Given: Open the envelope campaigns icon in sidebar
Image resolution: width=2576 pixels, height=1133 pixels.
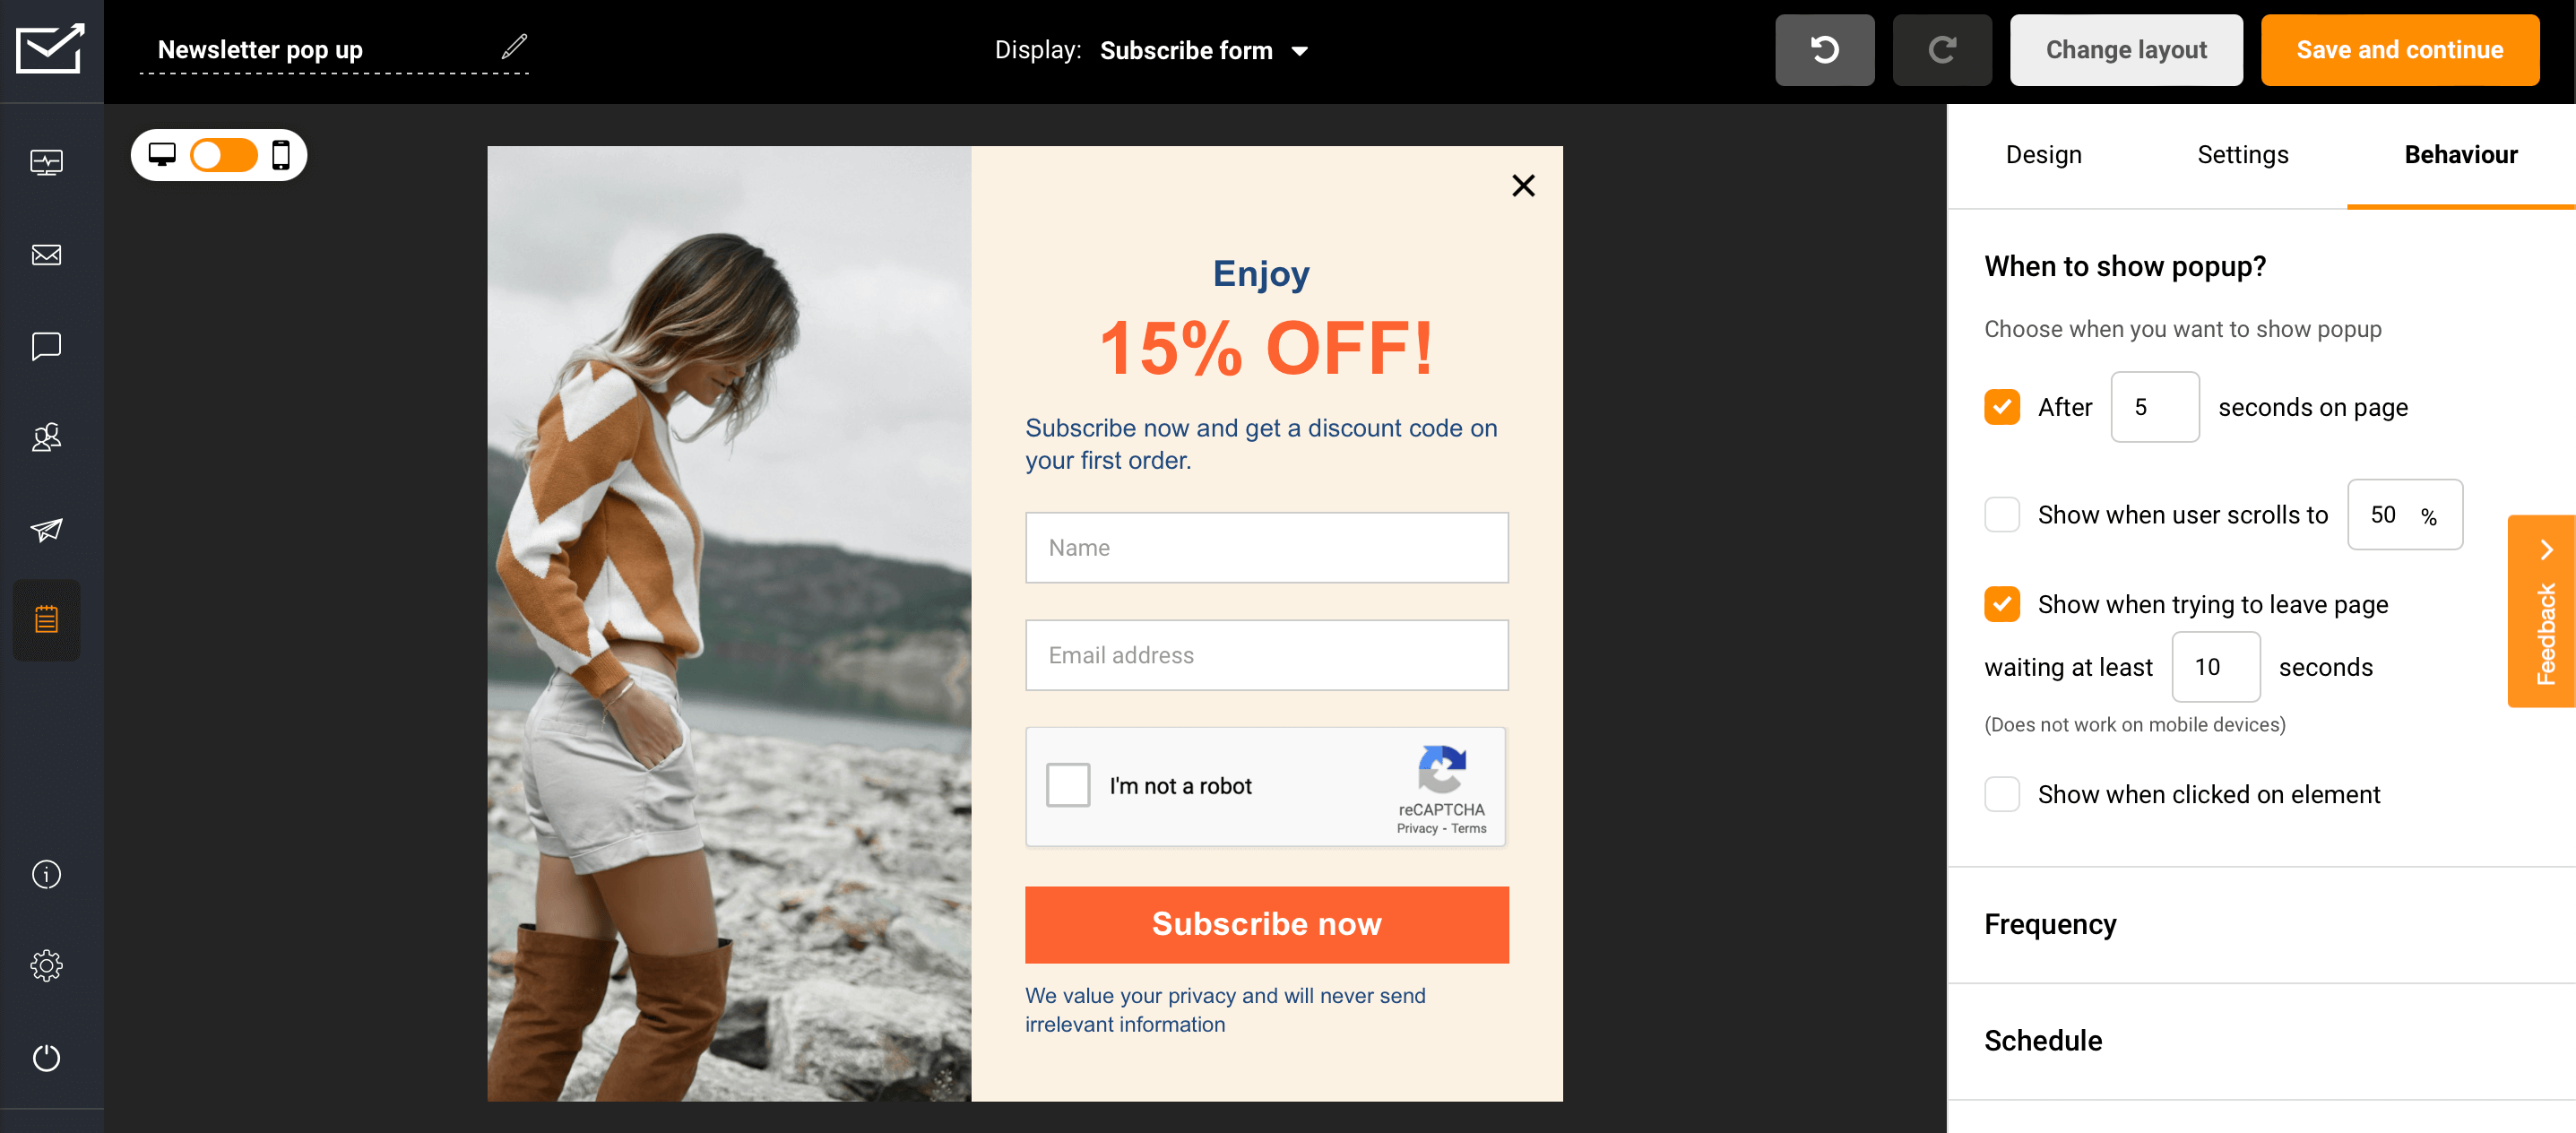Looking at the screenshot, I should 46,255.
